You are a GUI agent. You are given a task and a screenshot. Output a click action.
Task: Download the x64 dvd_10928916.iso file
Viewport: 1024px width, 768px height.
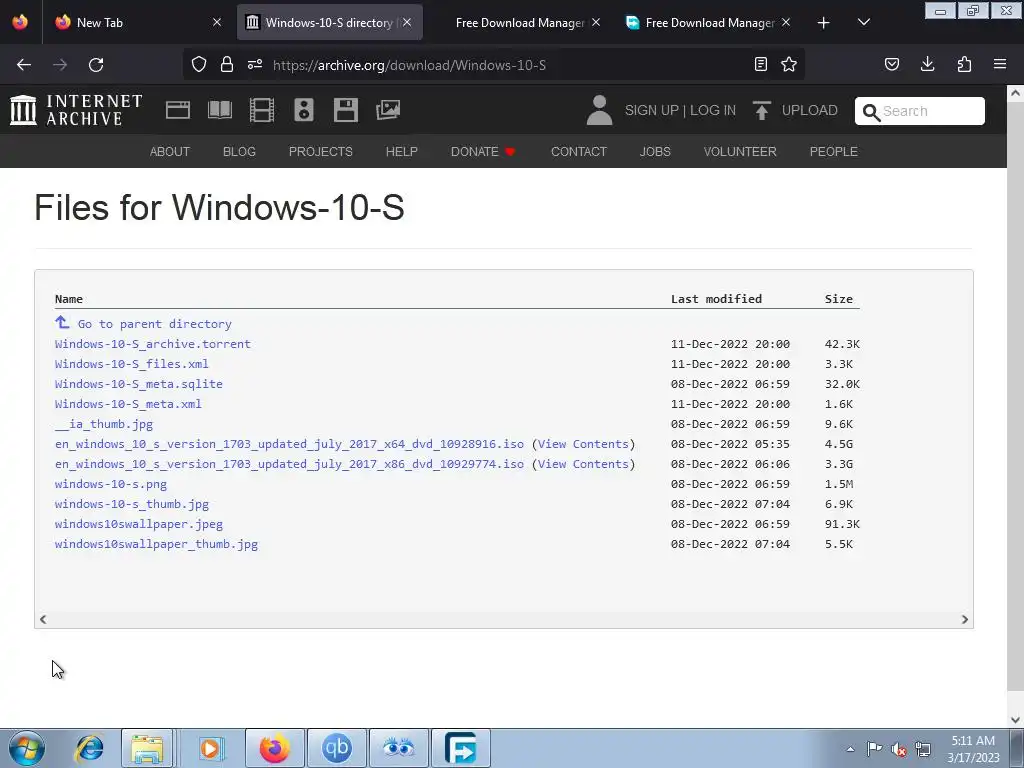pos(289,444)
